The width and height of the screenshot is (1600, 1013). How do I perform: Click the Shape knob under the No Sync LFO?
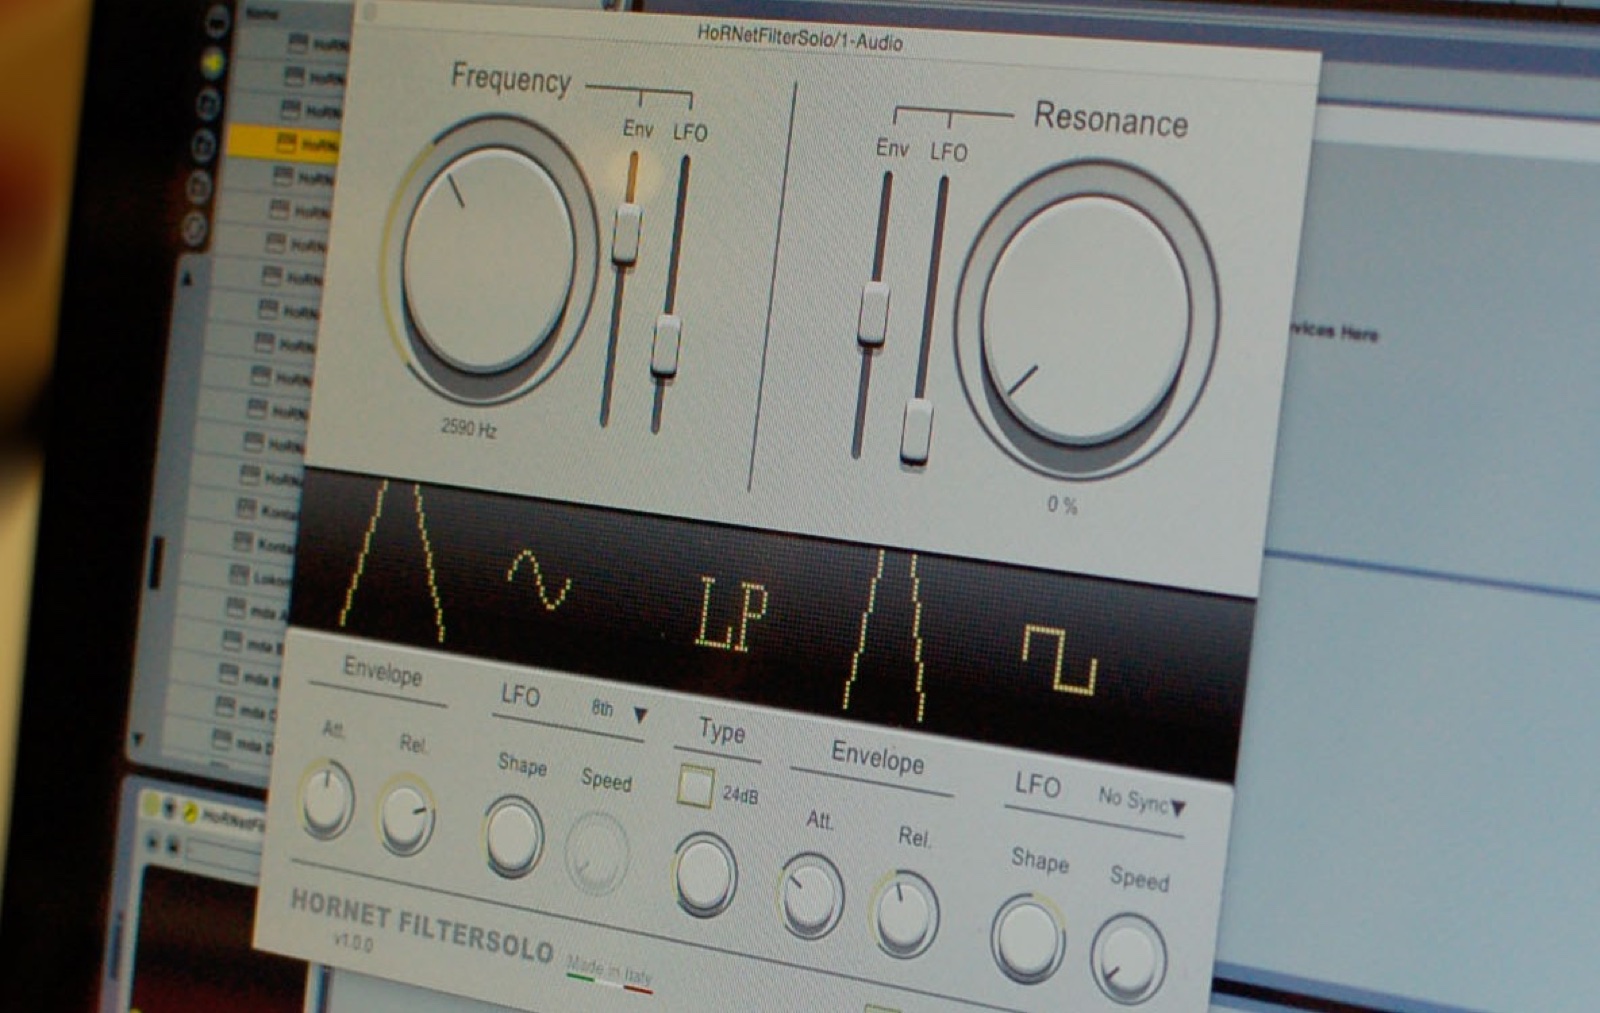tap(1028, 939)
